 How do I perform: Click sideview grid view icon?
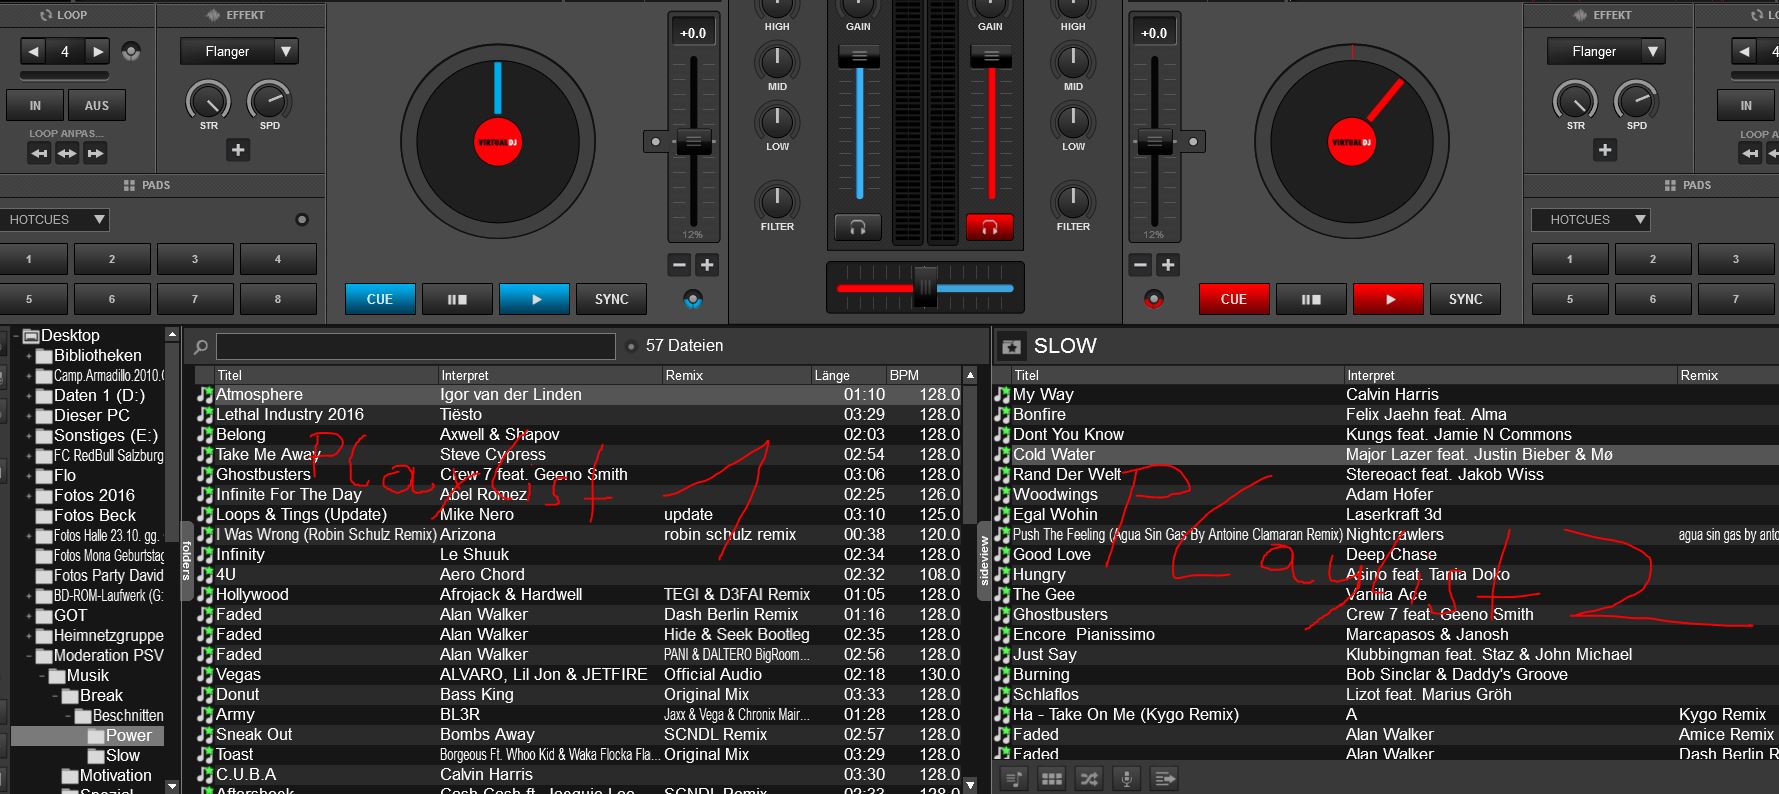click(x=1052, y=778)
